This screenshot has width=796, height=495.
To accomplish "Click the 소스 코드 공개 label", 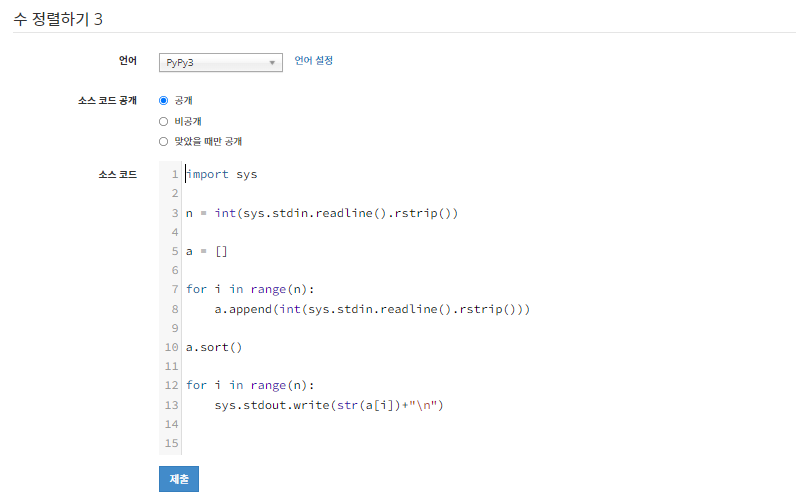I will [107, 101].
